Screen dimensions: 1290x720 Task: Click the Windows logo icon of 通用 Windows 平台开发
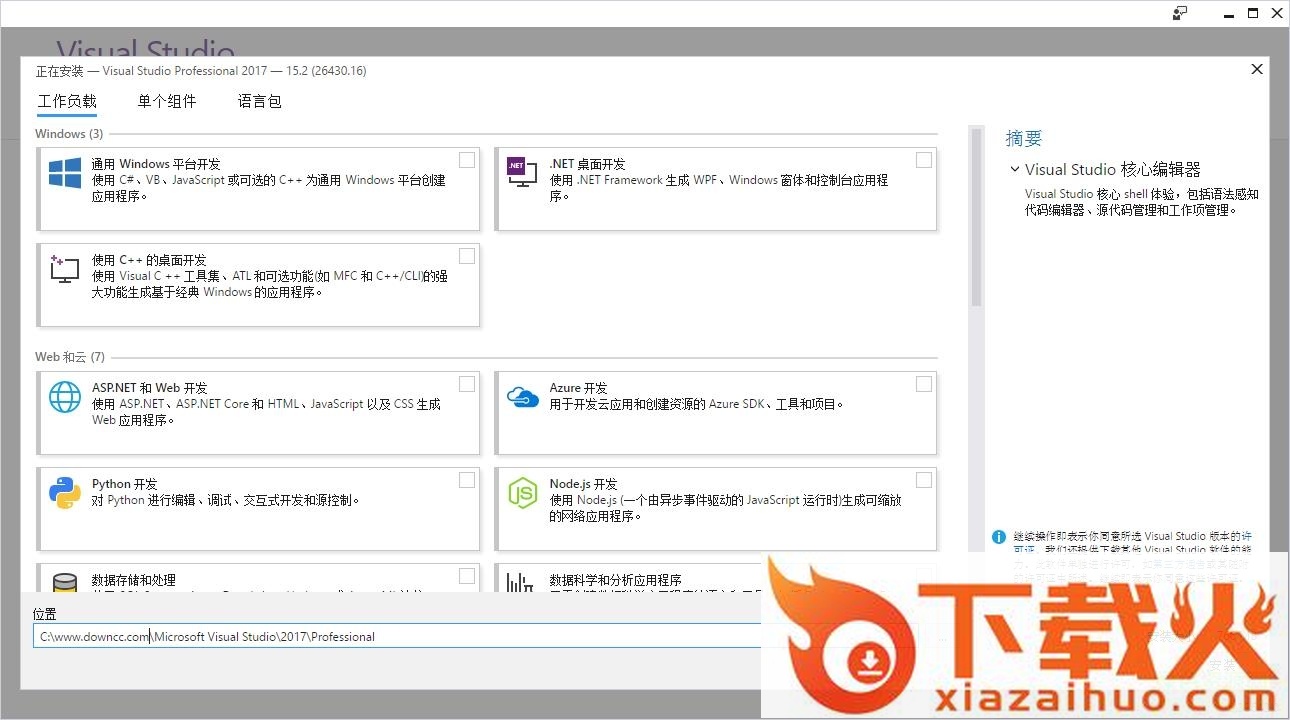[65, 174]
